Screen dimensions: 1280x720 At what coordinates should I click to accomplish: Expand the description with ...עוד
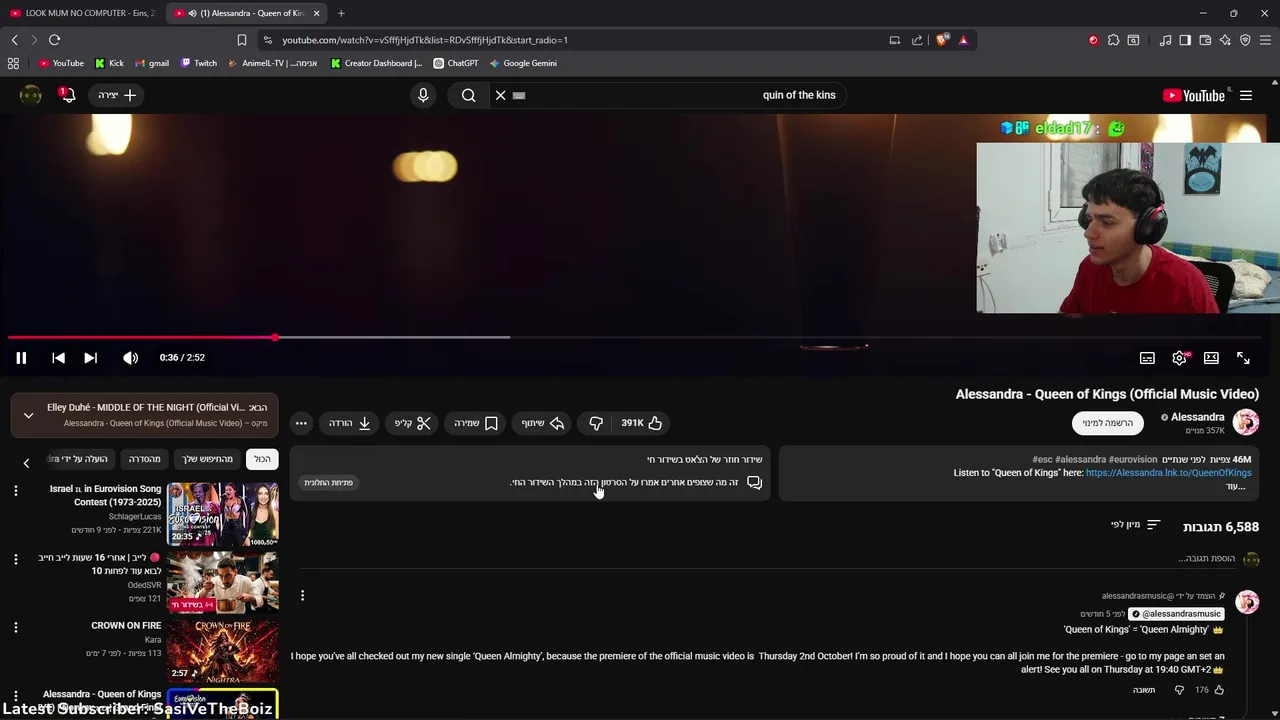click(1235, 486)
